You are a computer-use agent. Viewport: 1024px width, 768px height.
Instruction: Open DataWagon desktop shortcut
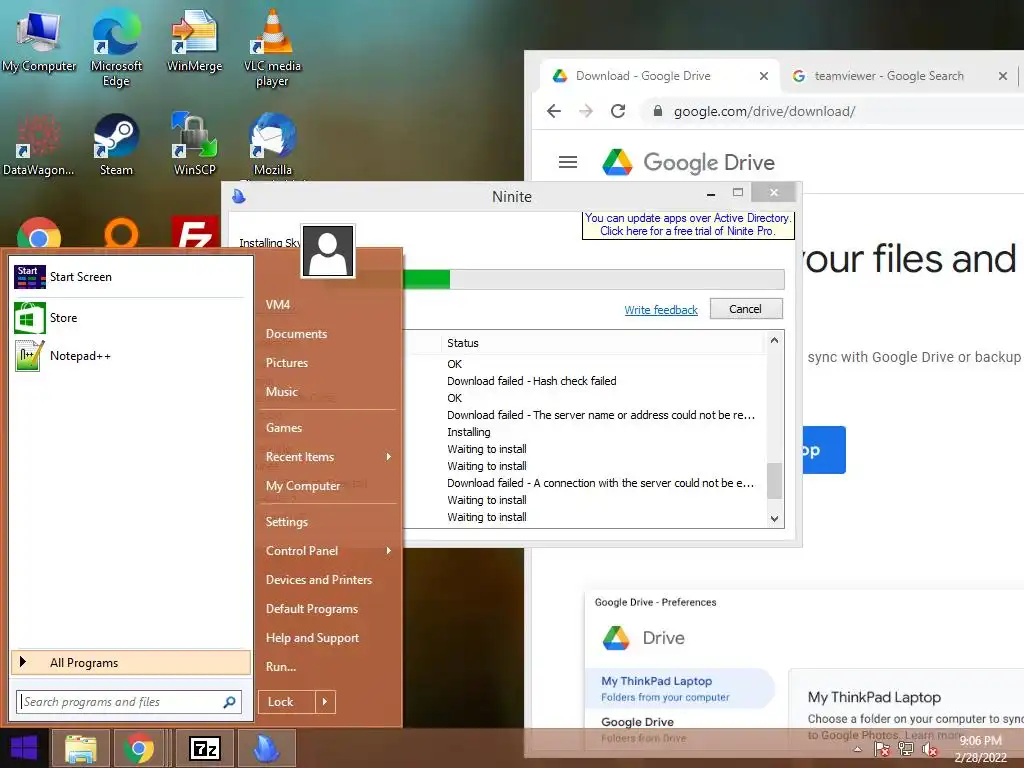(x=39, y=145)
